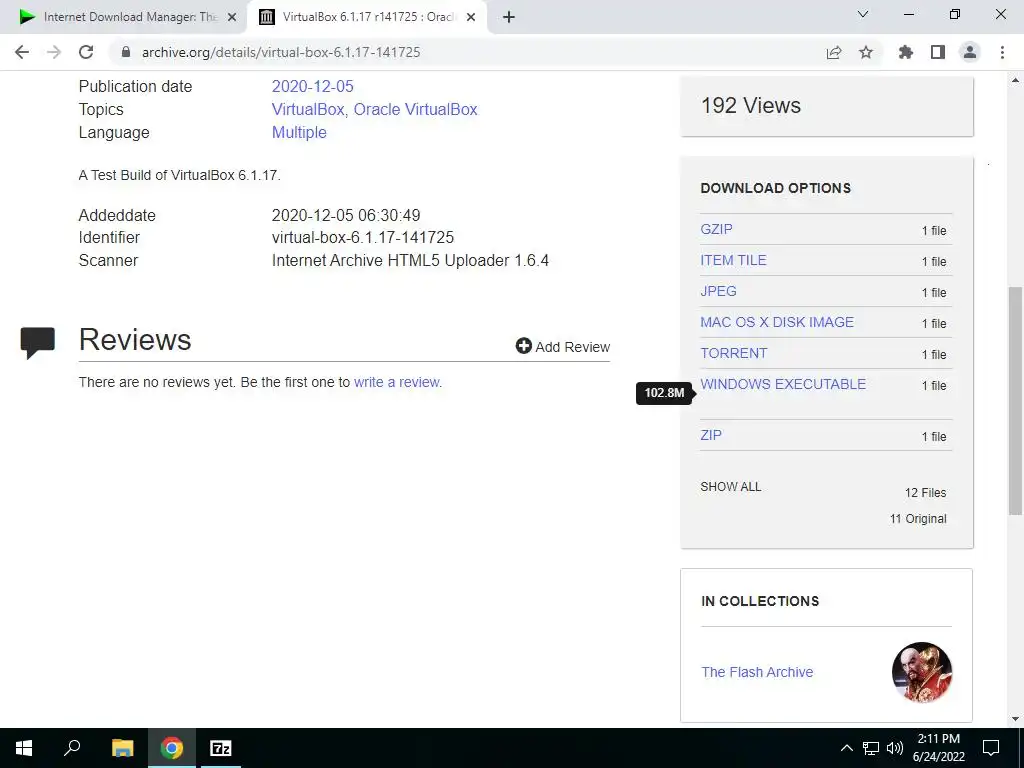Open Windows taskbar search
The width and height of the screenshot is (1024, 768).
coord(72,748)
